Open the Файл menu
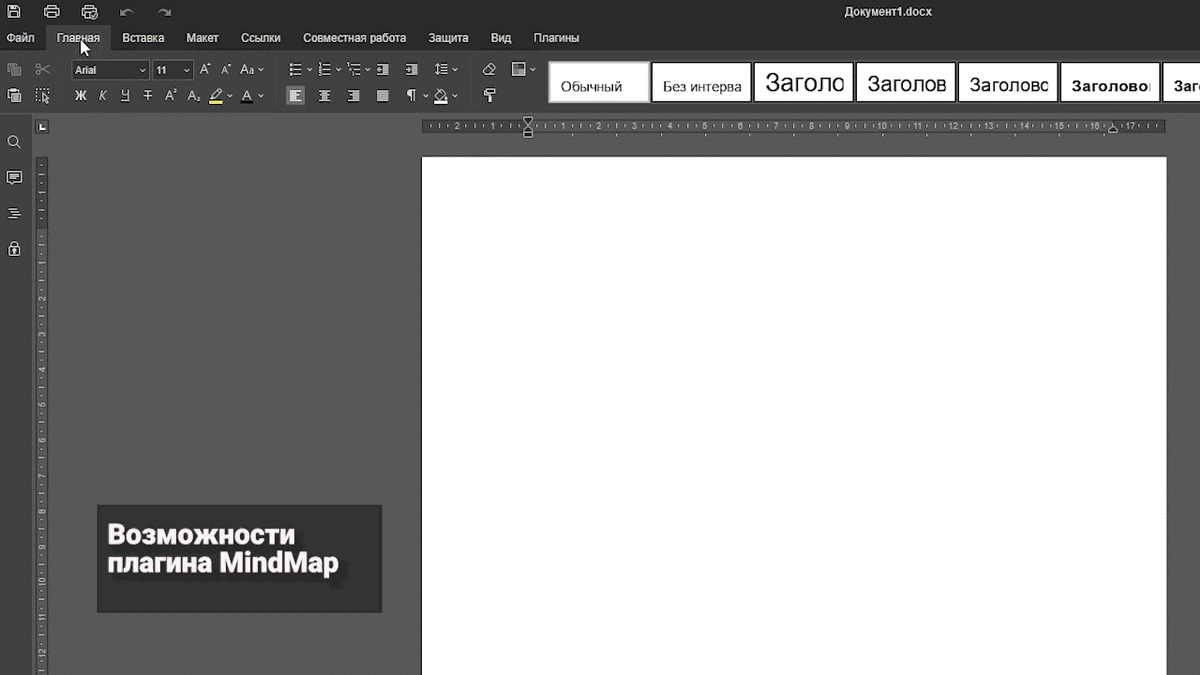 [20, 38]
